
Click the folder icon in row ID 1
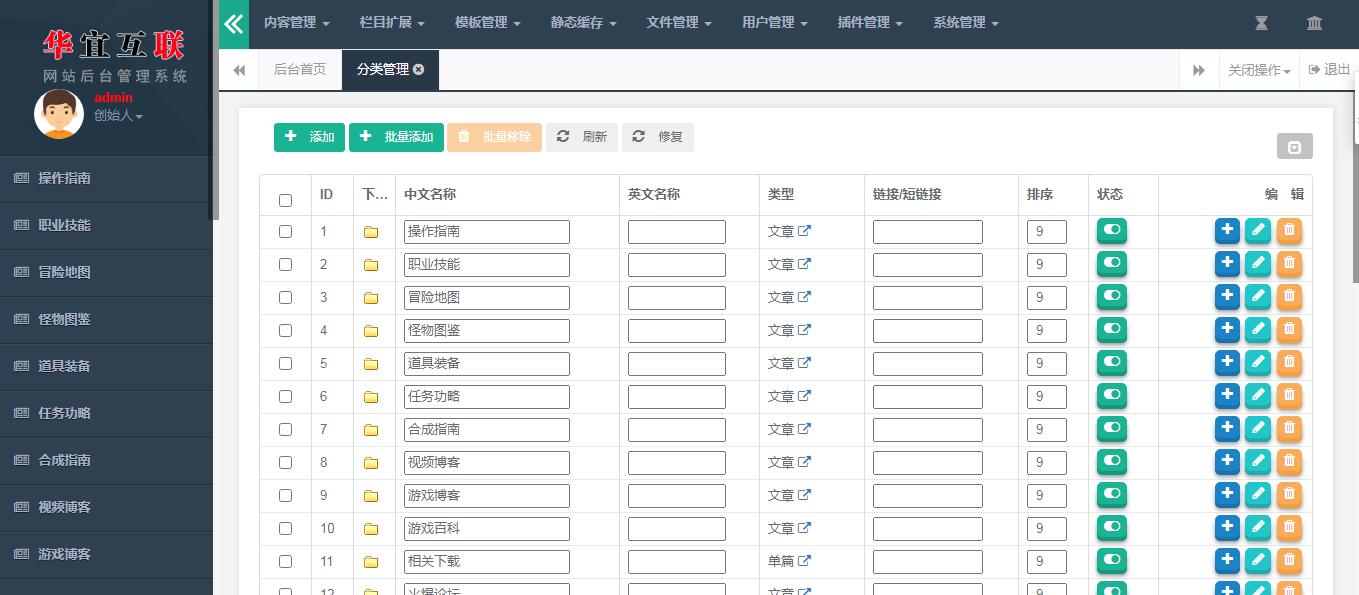(x=371, y=232)
